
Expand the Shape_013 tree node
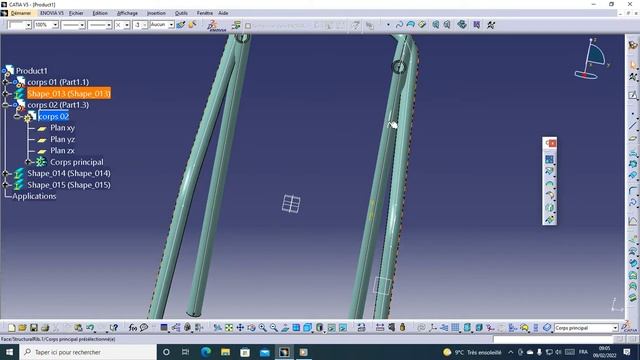tap(5, 93)
